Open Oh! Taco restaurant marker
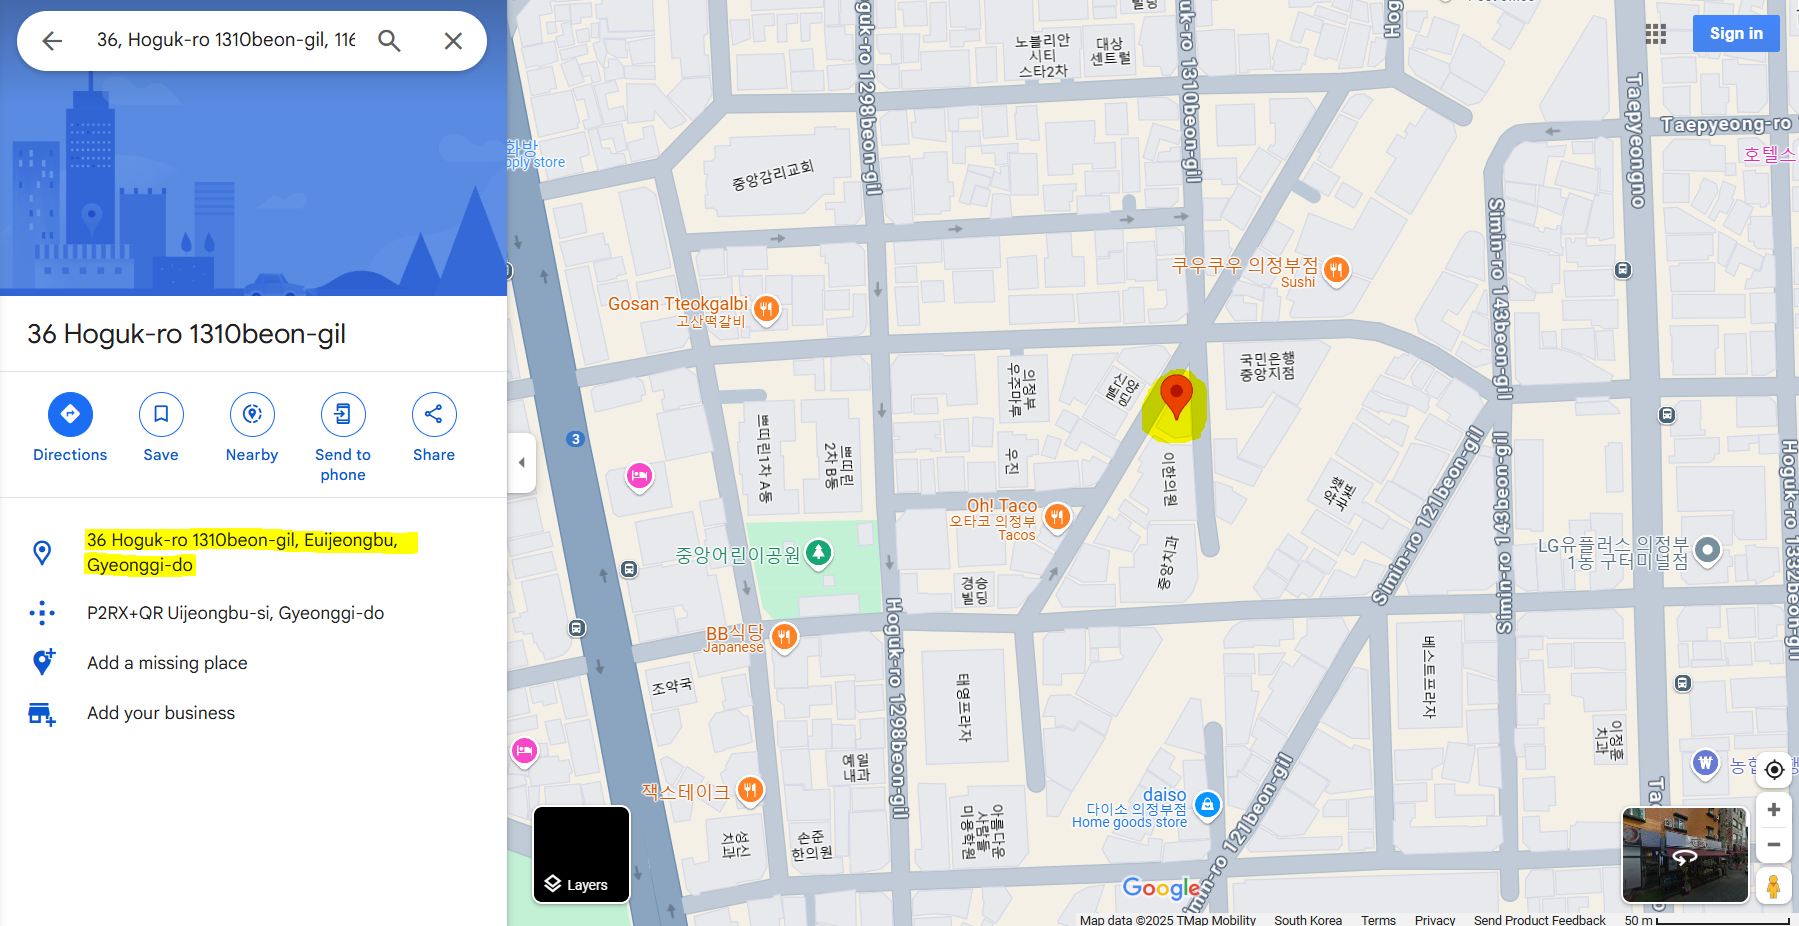1799x926 pixels. 1057,517
